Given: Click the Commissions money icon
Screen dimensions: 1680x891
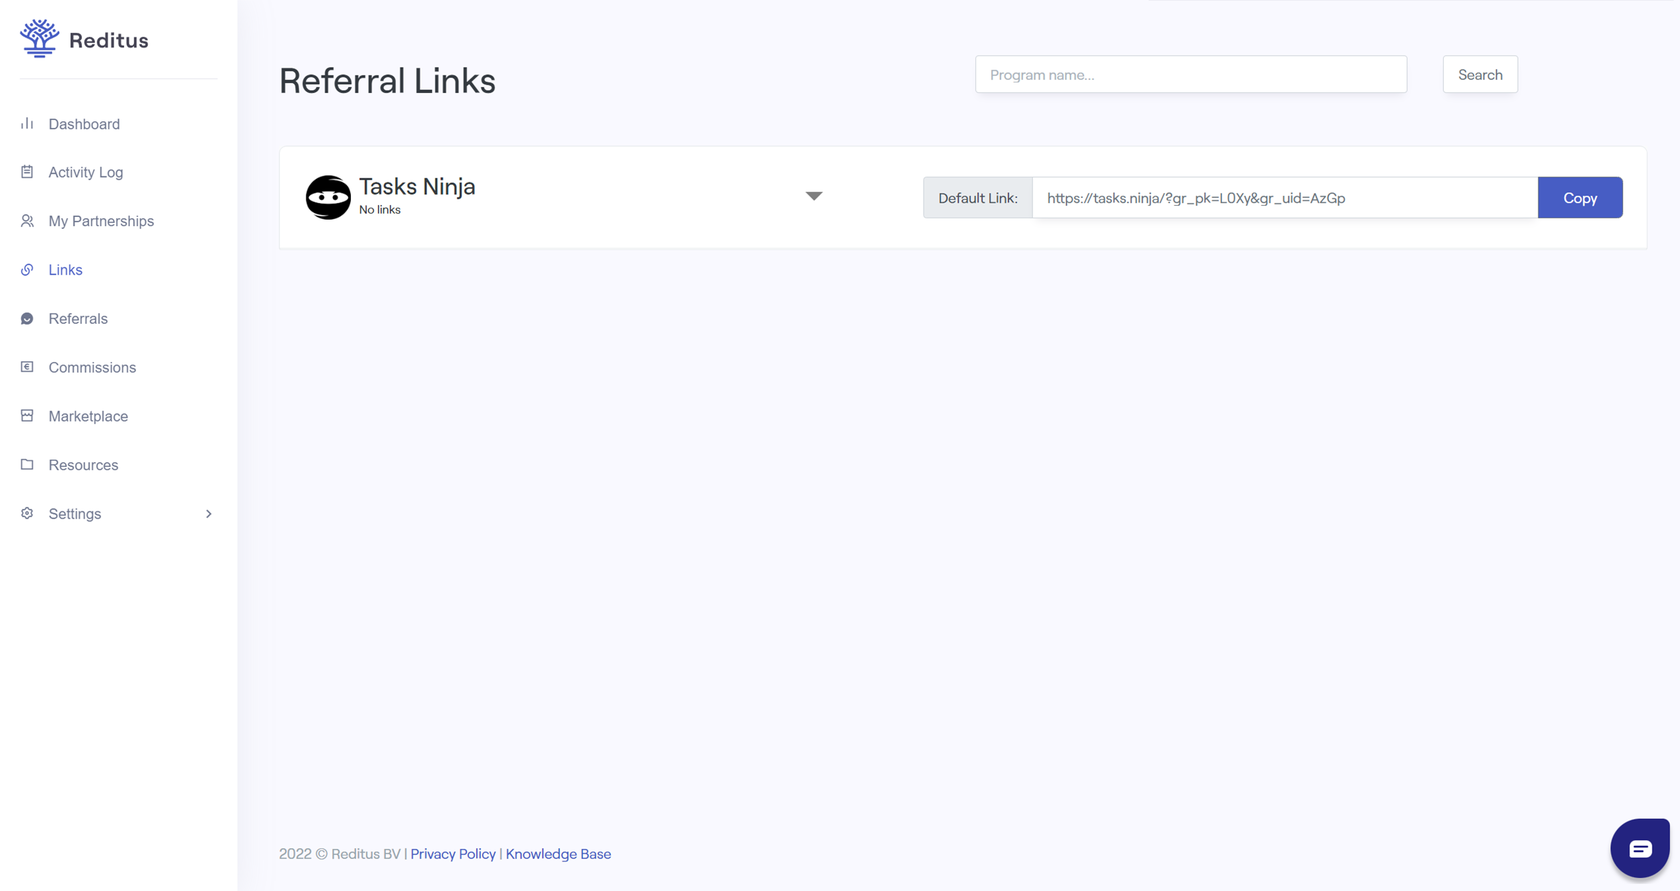Looking at the screenshot, I should pyautogui.click(x=27, y=367).
